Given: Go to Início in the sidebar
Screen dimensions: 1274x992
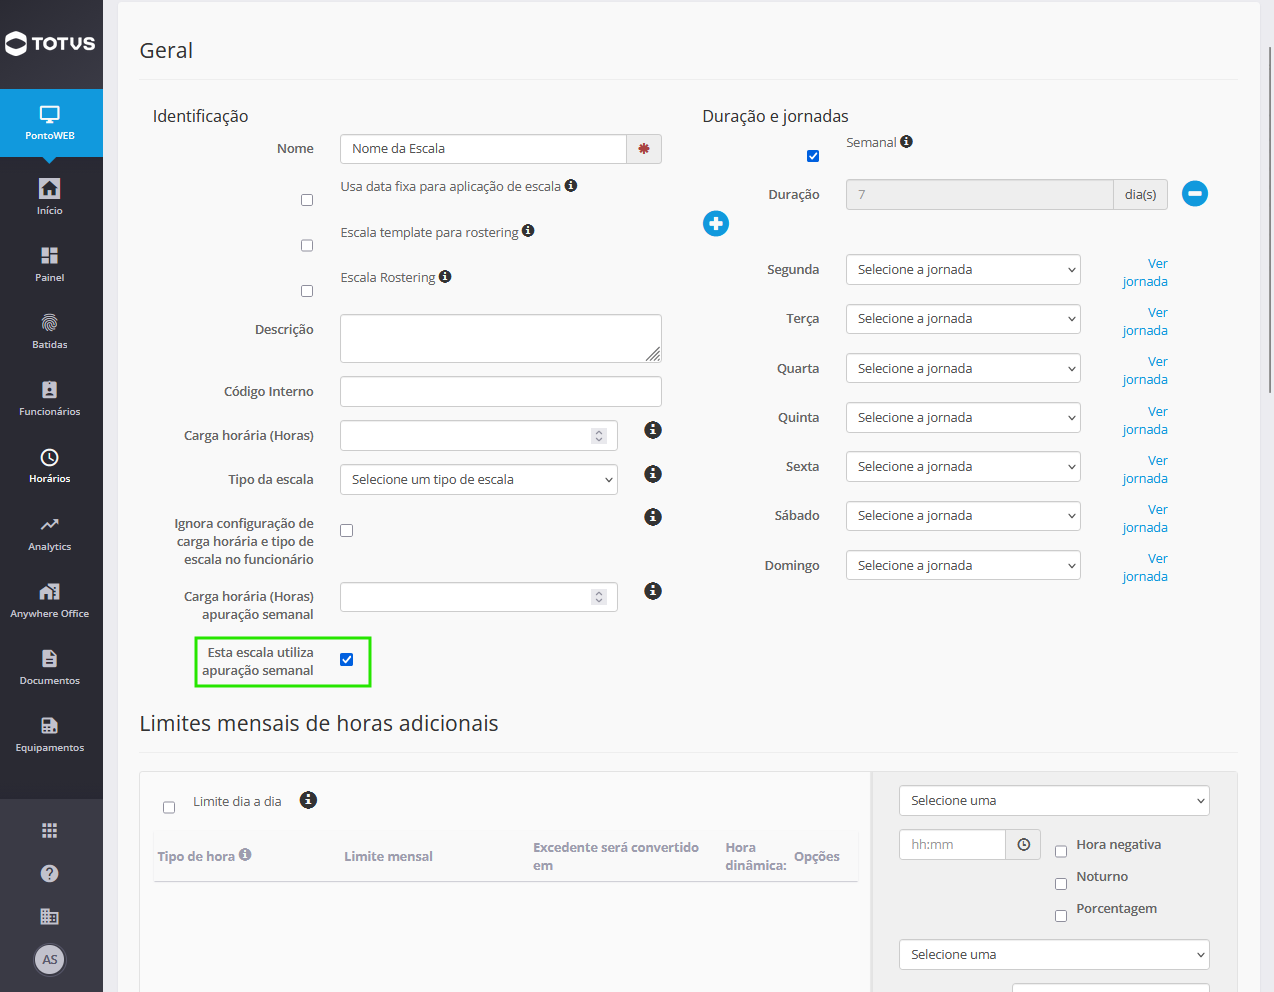Looking at the screenshot, I should point(50,196).
